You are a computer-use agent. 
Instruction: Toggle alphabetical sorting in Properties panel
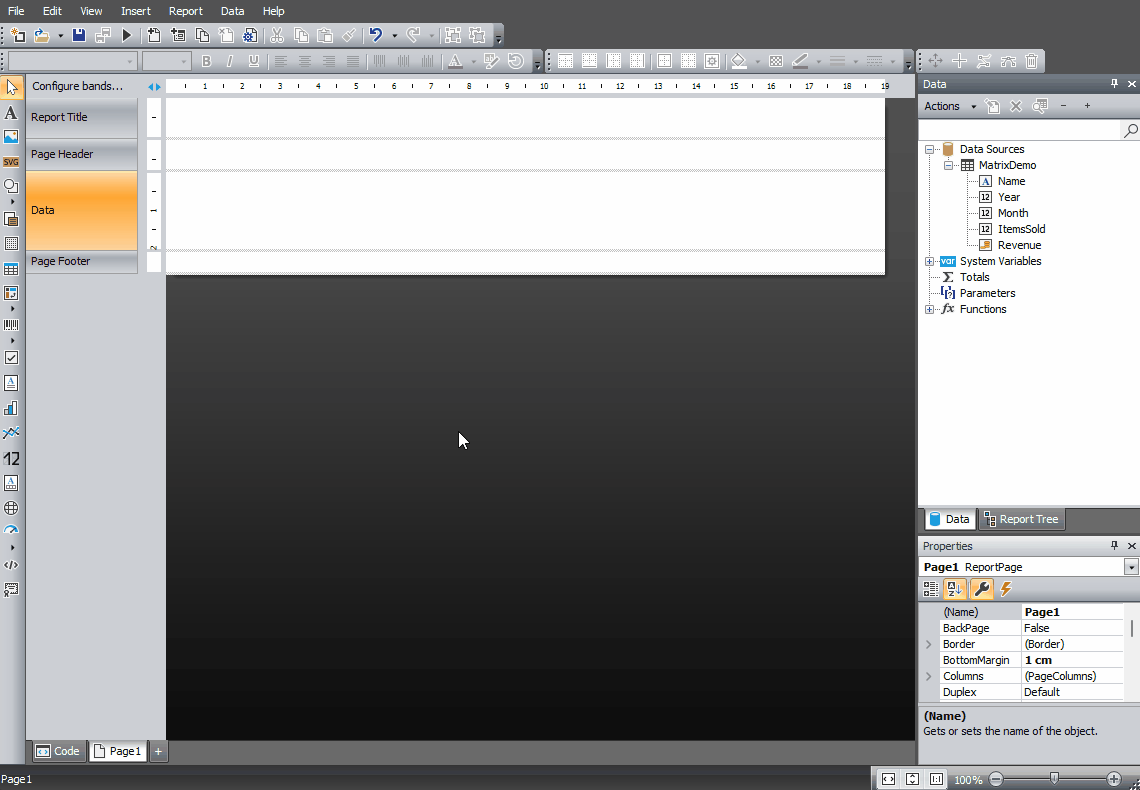955,589
